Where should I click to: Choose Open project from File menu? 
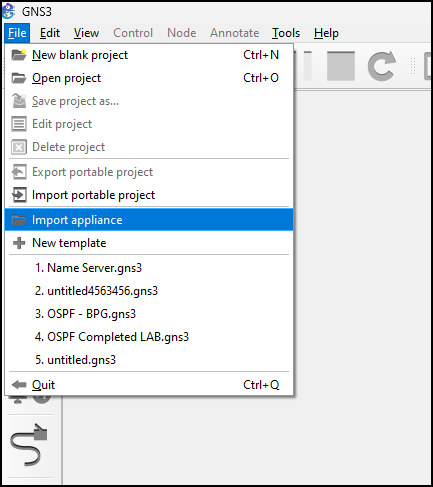tap(149, 78)
